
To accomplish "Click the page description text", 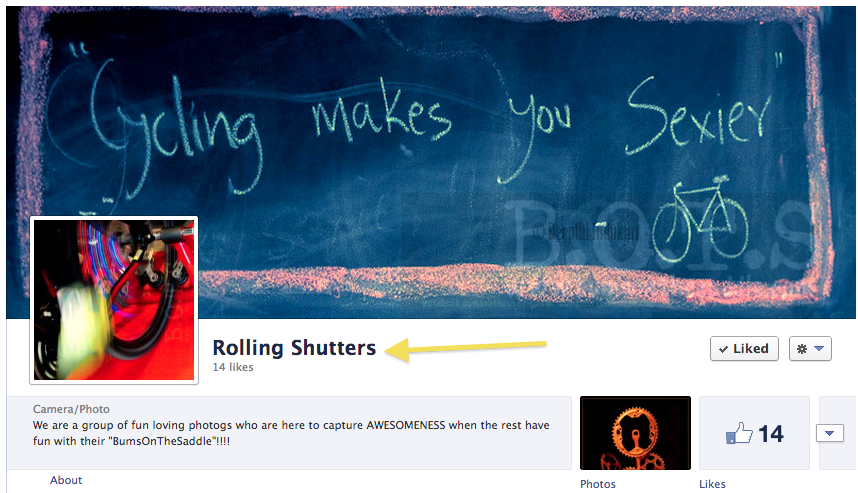I will [x=291, y=433].
